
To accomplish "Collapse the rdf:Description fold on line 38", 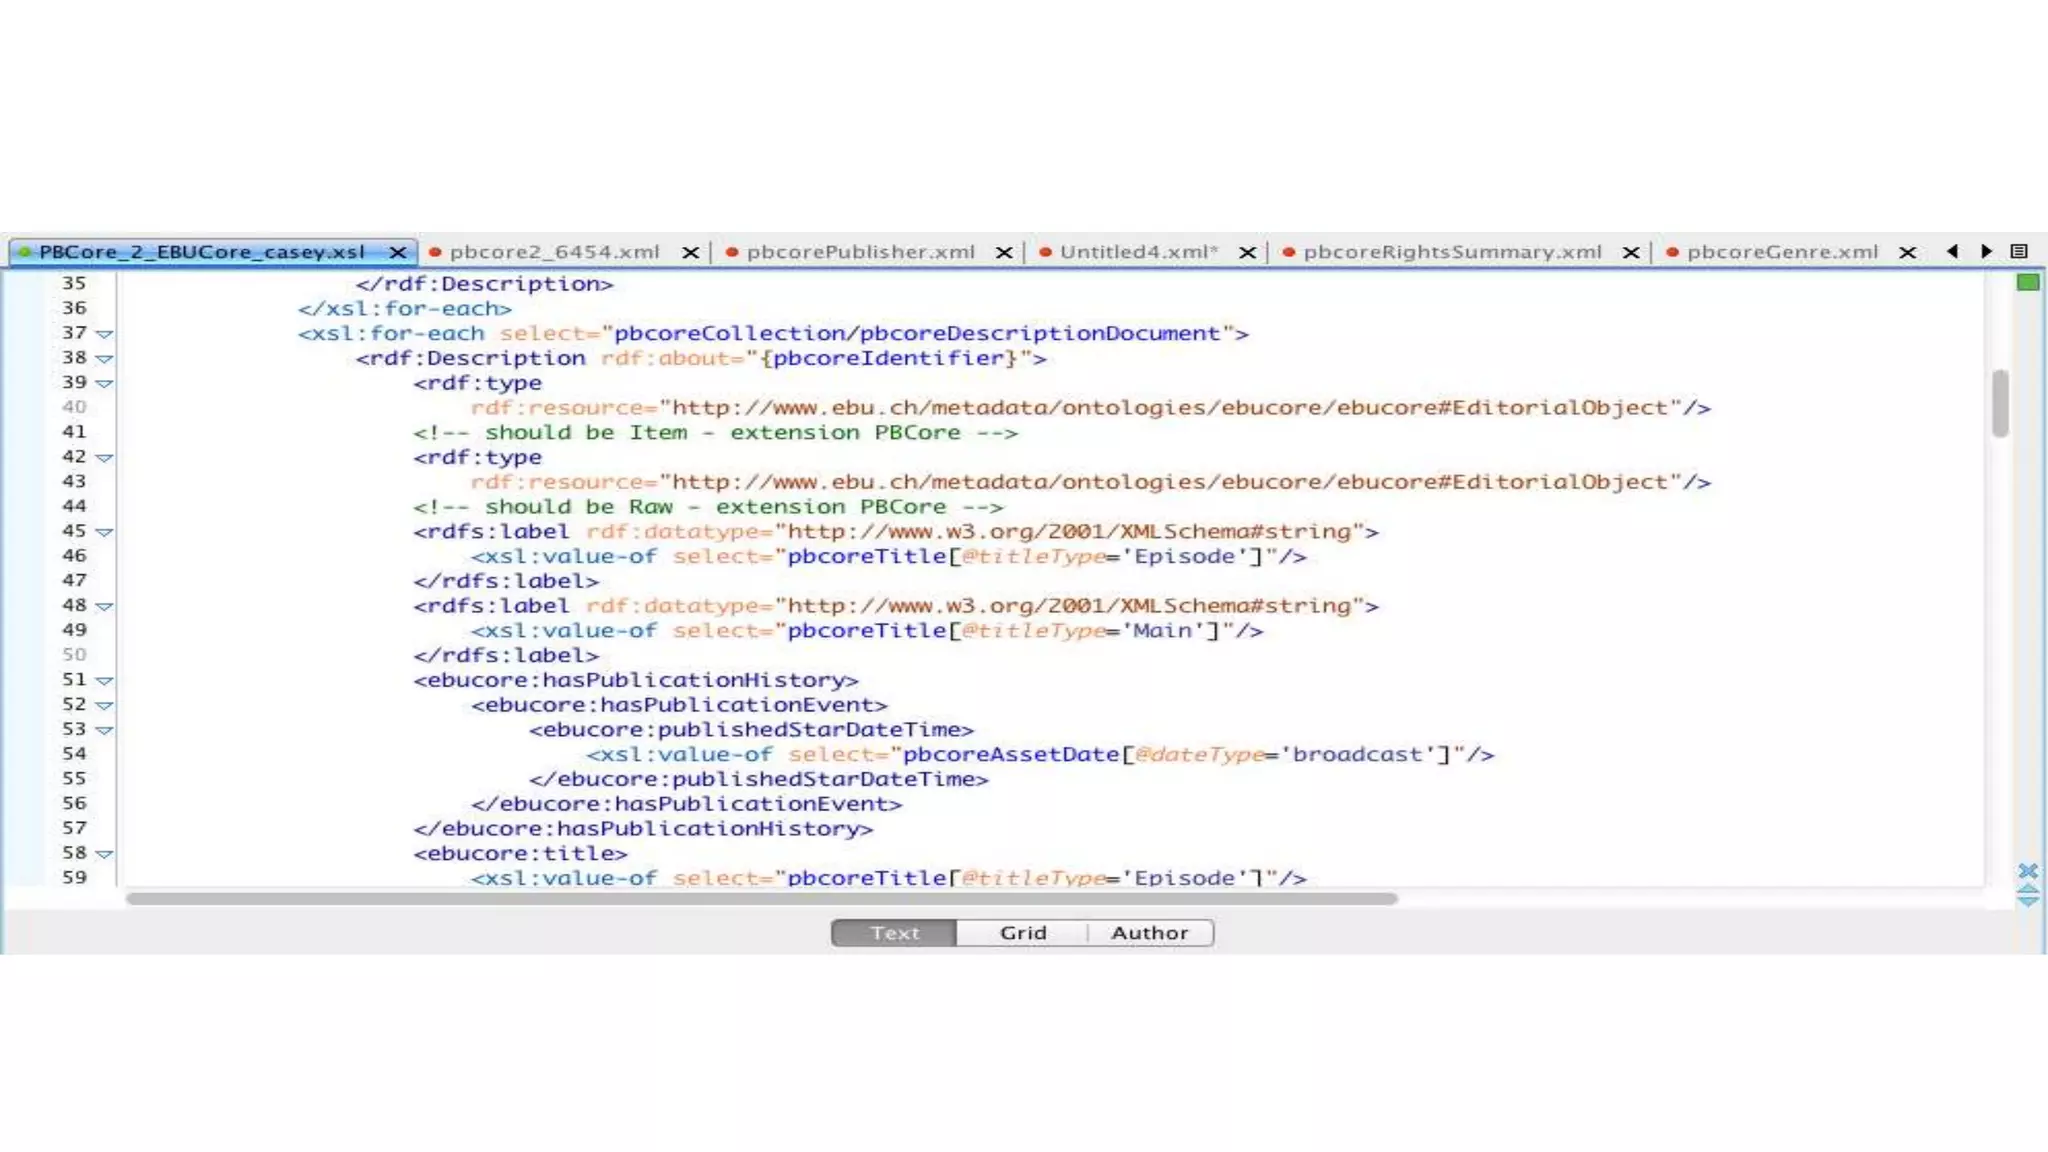I will 104,359.
